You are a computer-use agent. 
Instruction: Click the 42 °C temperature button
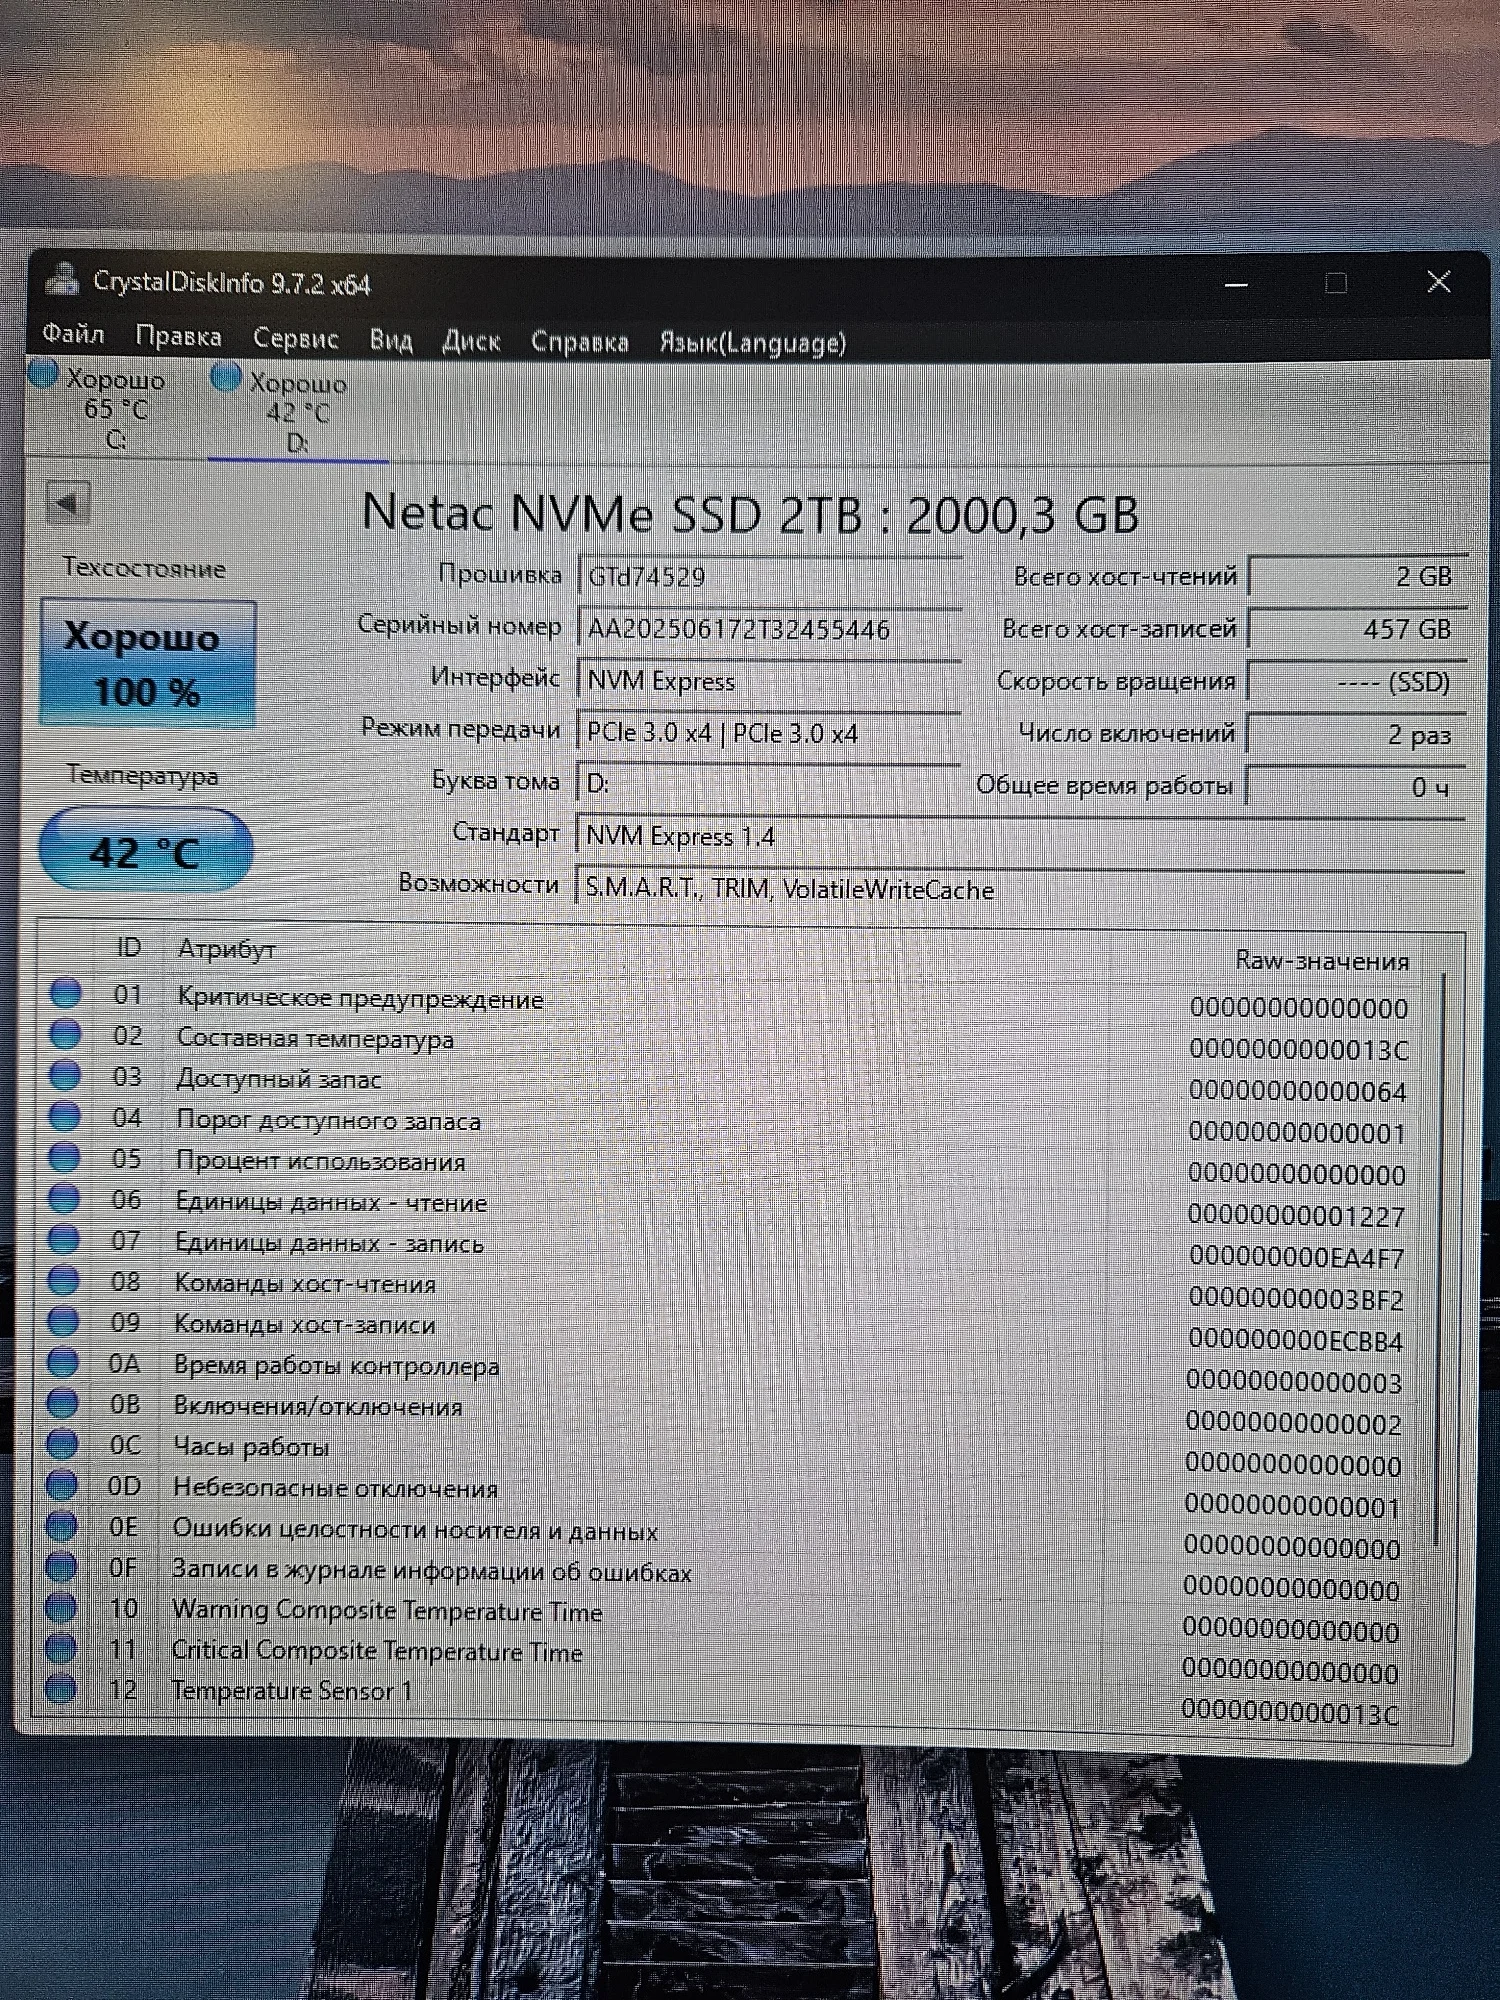[146, 850]
